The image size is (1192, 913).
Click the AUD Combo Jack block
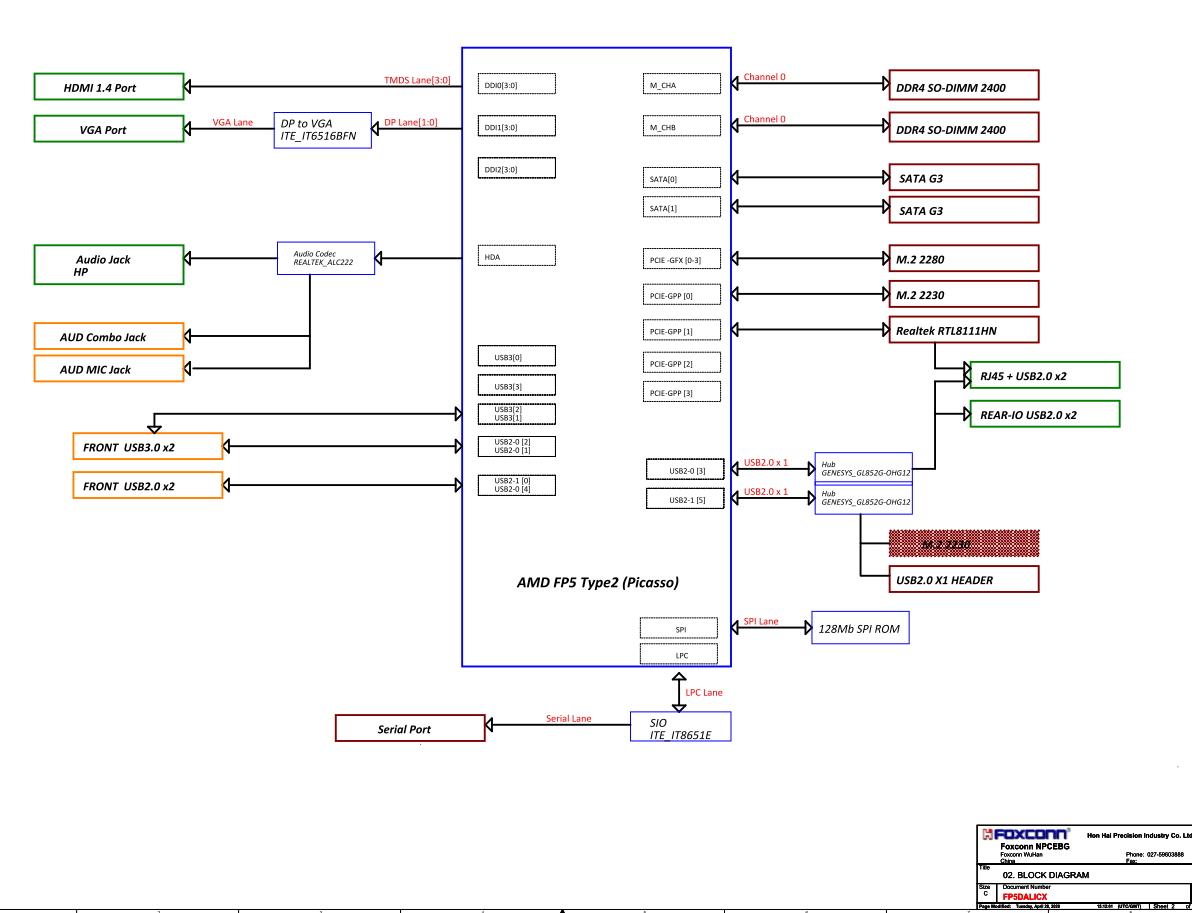point(109,336)
